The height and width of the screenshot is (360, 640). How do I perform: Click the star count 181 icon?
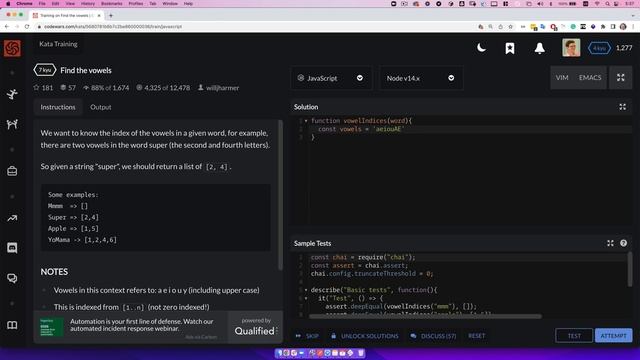[36, 88]
